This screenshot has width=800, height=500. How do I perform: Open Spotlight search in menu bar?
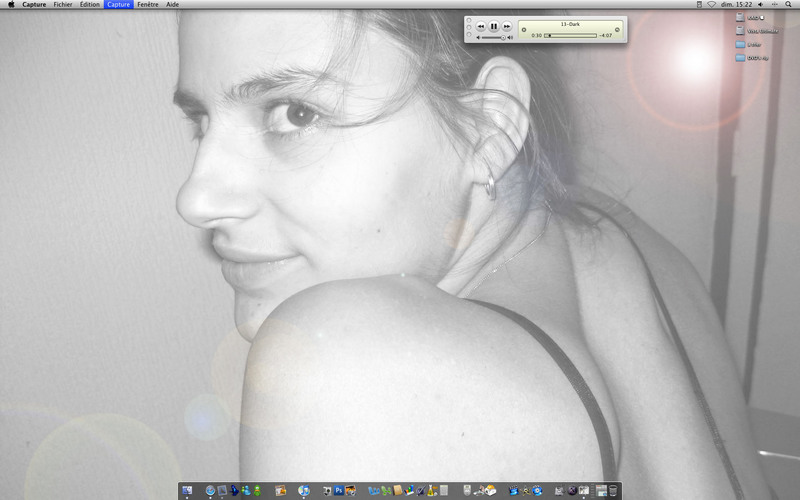point(788,4)
